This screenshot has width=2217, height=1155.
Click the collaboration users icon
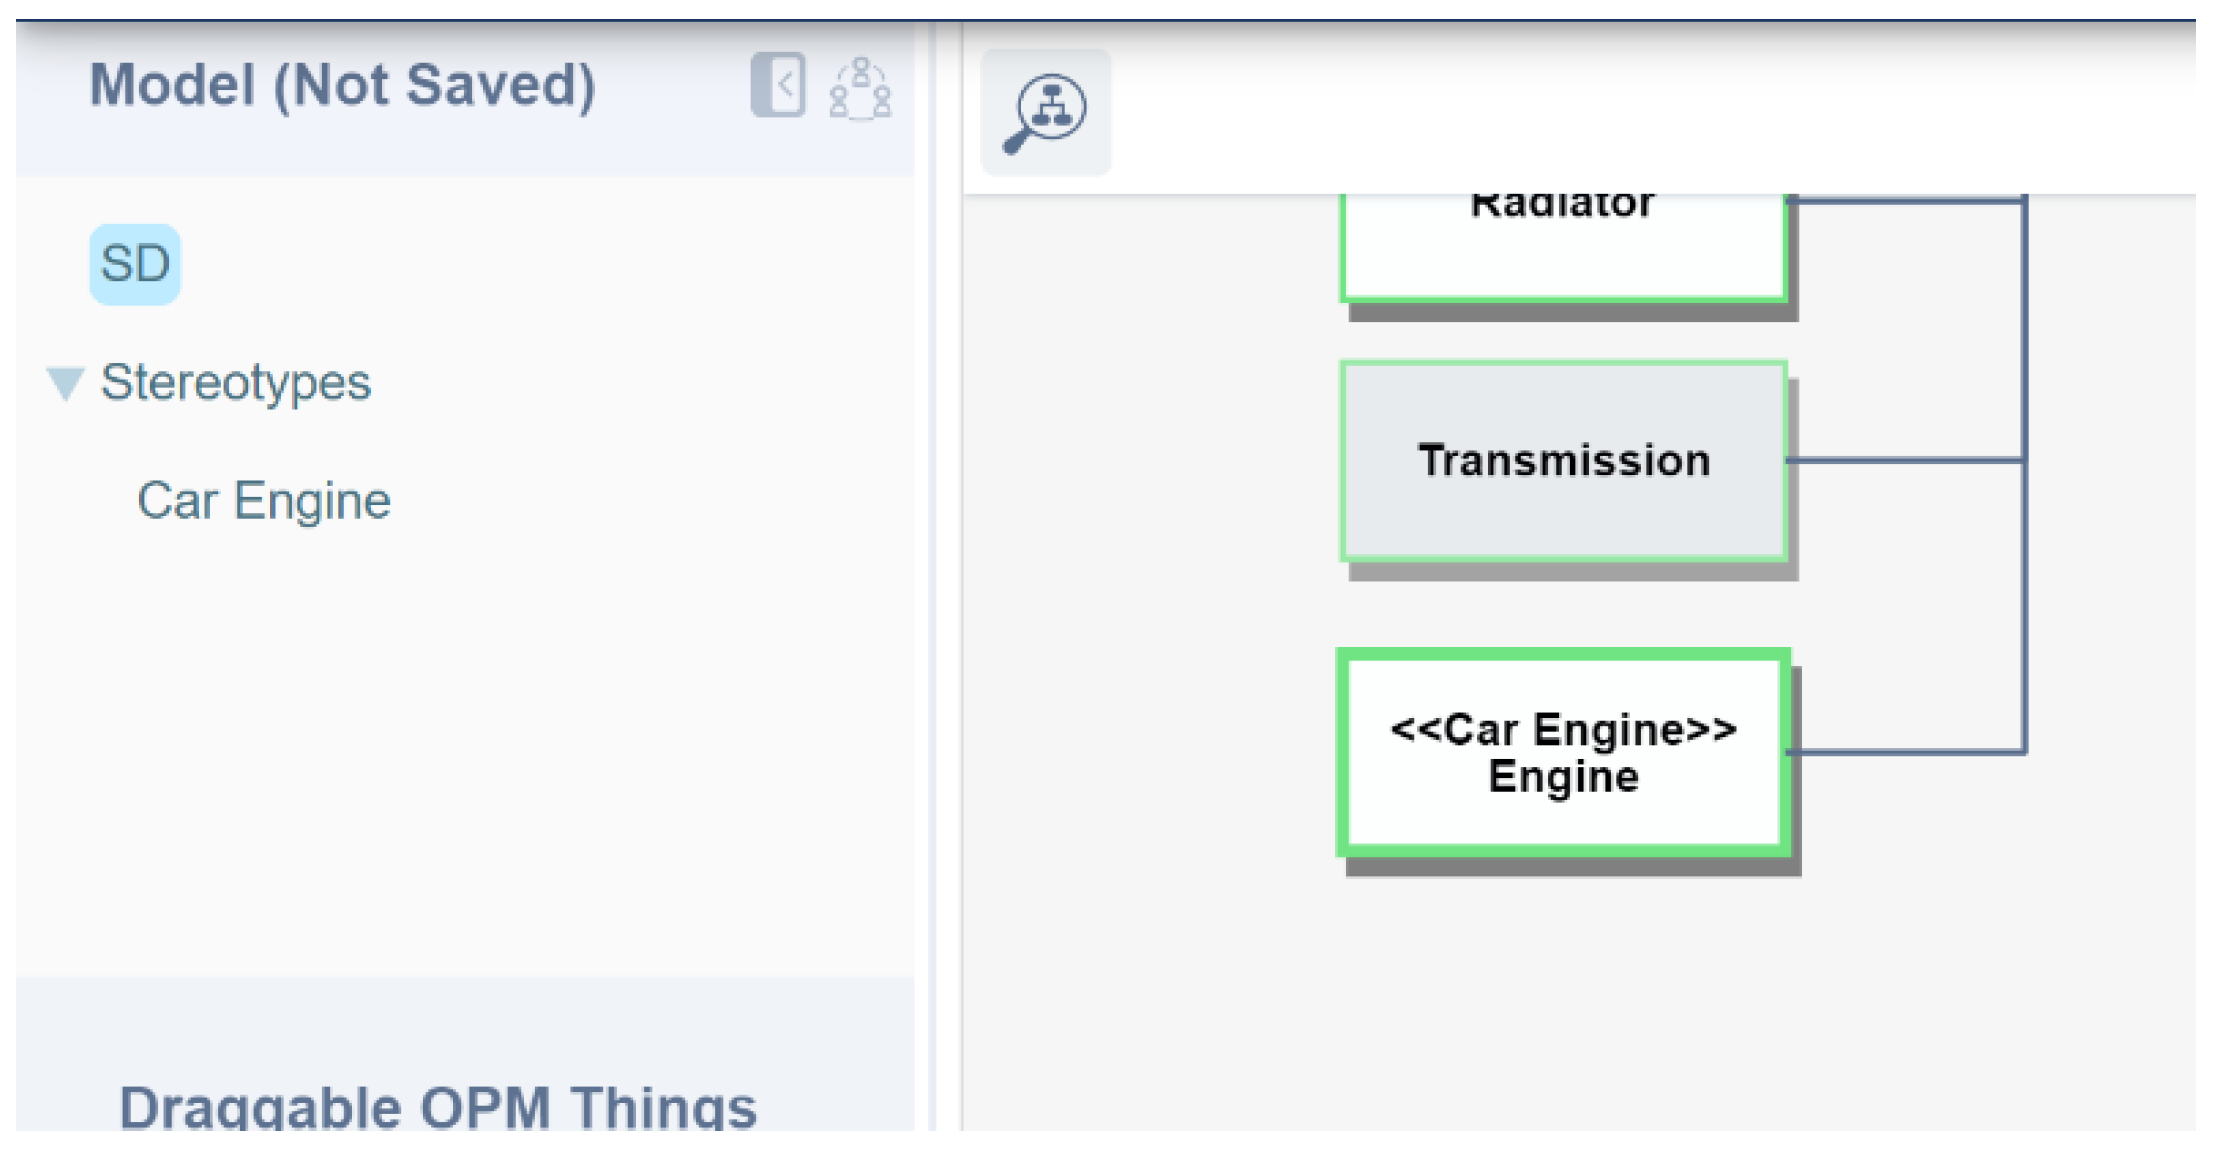click(860, 89)
